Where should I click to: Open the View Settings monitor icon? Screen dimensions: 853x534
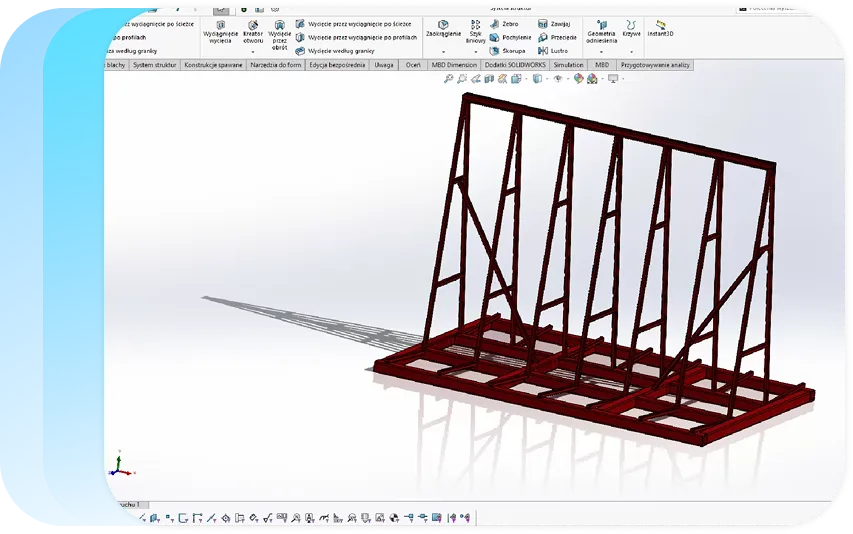(613, 79)
